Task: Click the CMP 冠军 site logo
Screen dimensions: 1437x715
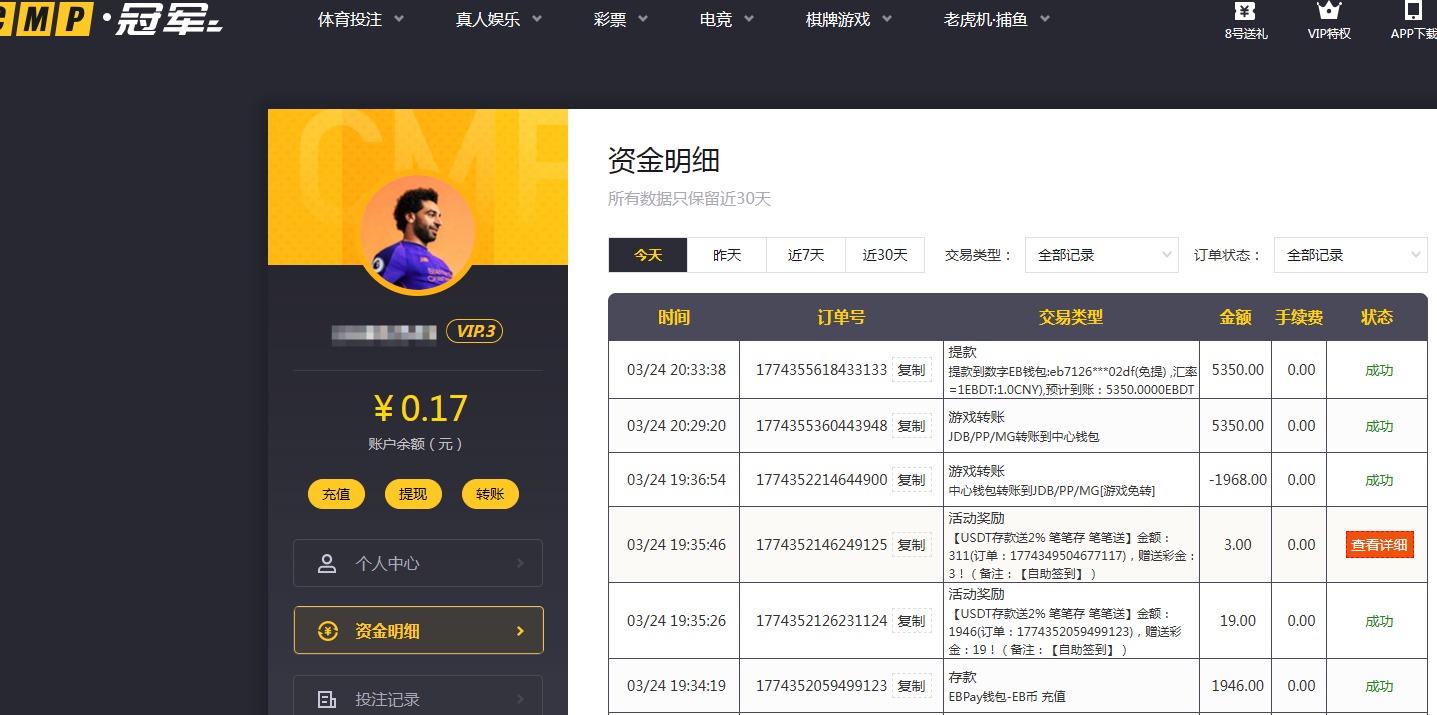Action: pyautogui.click(x=100, y=20)
